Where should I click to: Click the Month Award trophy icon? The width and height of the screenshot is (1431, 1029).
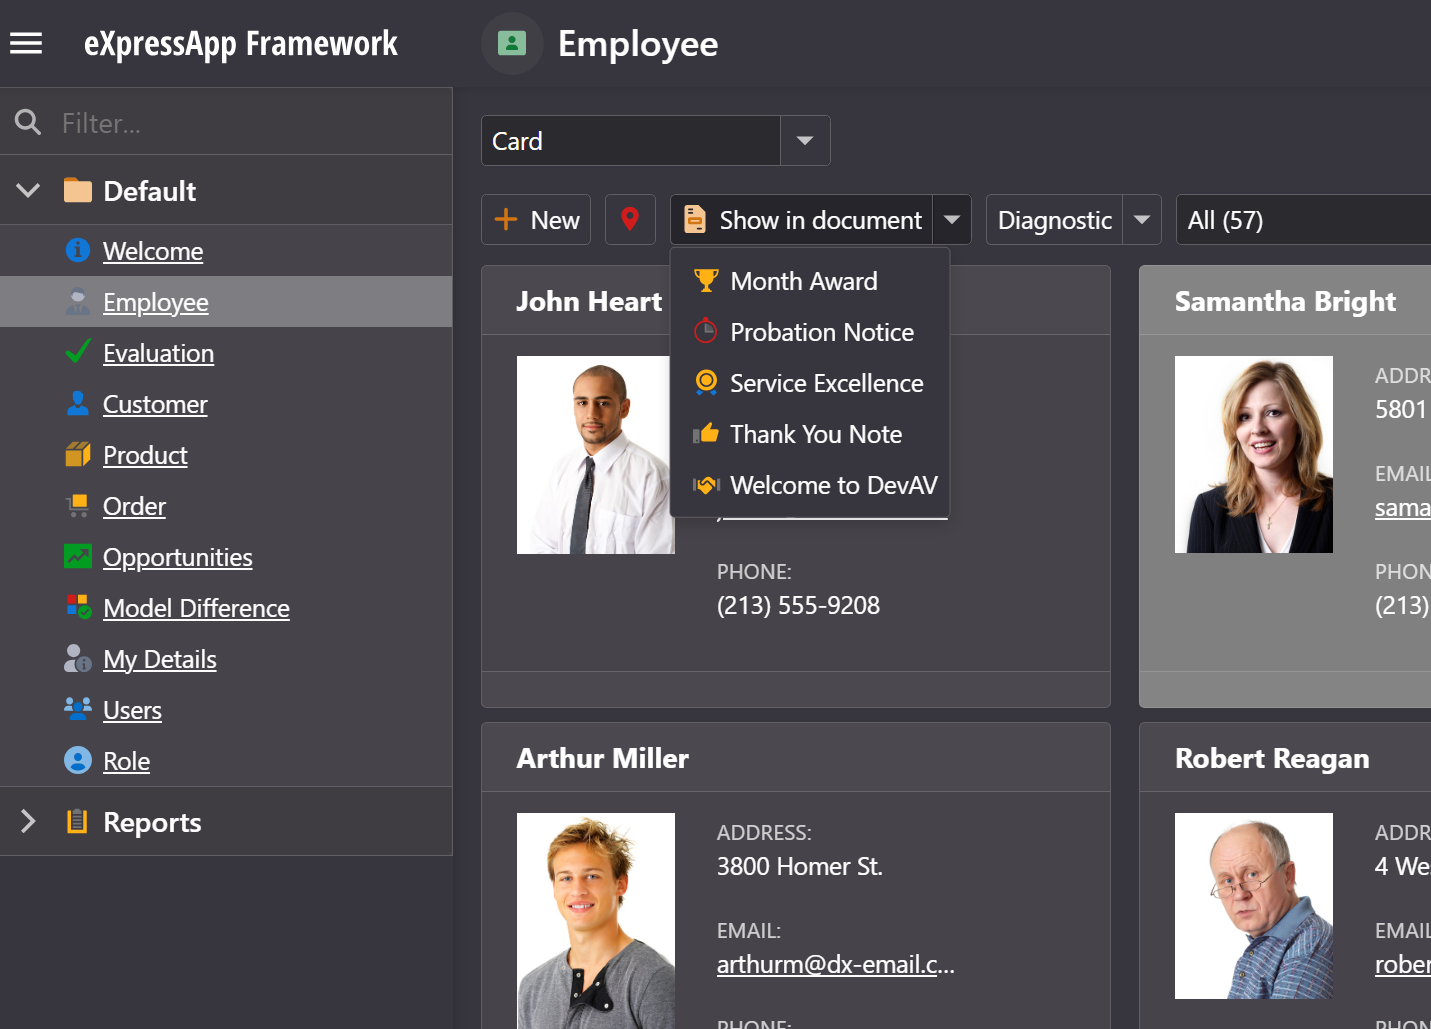(x=706, y=281)
